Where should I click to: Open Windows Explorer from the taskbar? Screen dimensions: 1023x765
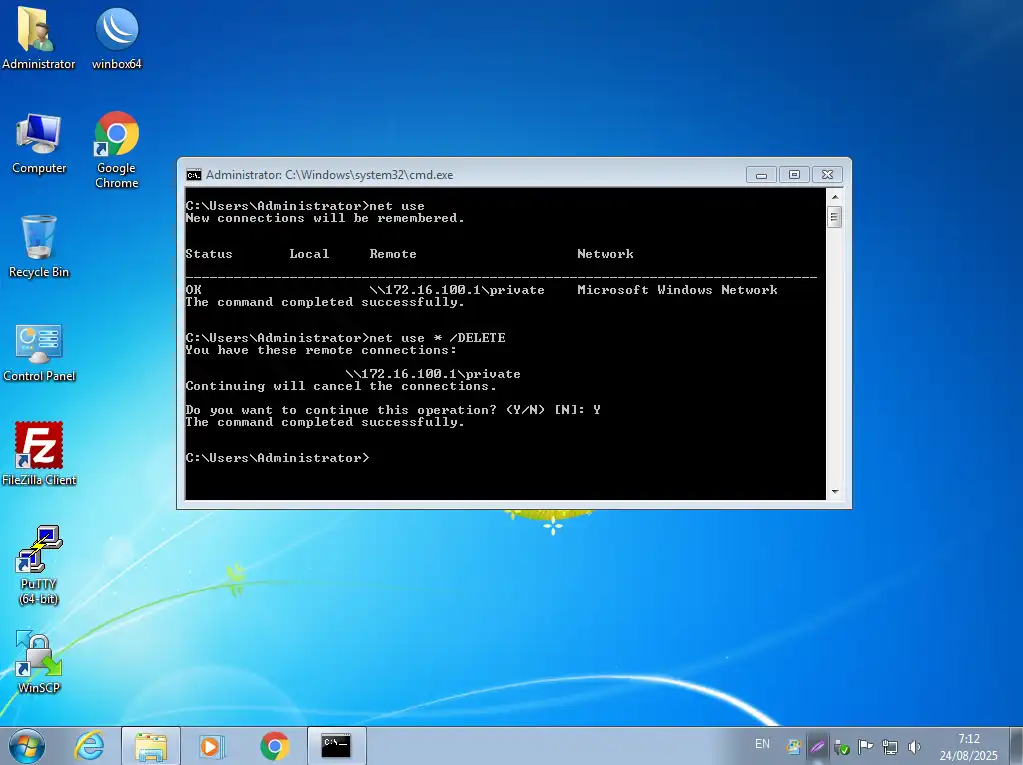(x=151, y=746)
